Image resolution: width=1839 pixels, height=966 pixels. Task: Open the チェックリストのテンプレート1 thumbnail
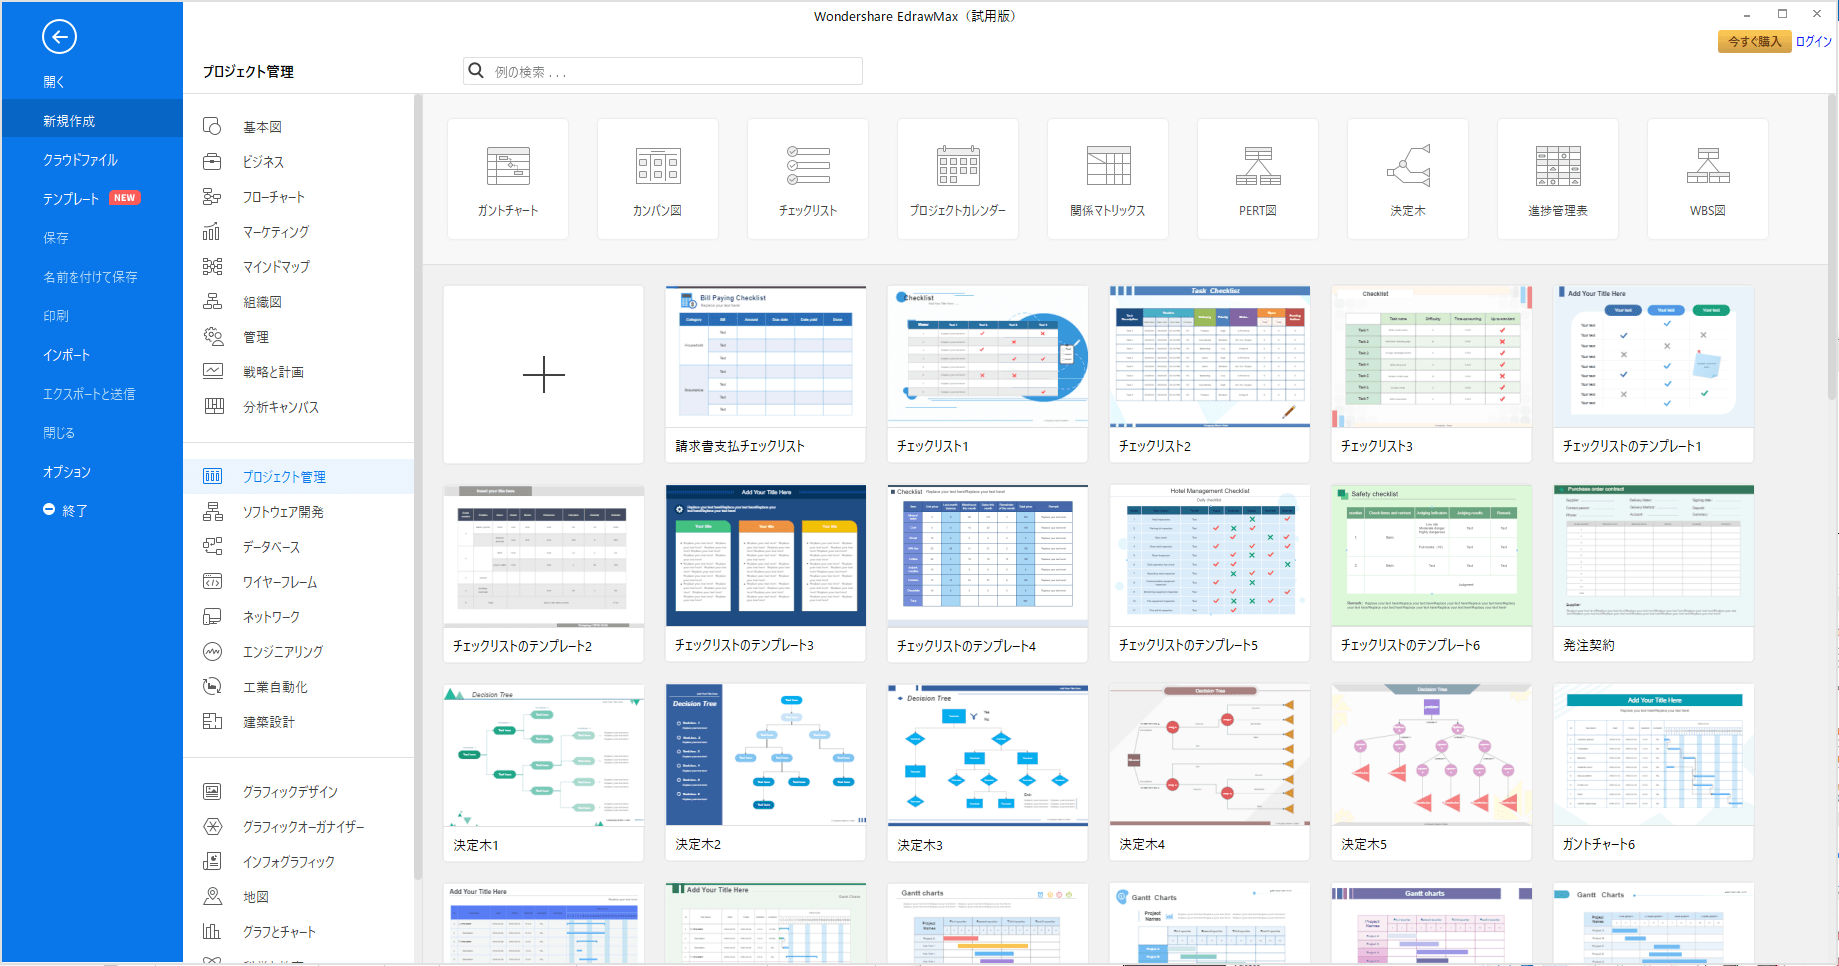(1654, 374)
